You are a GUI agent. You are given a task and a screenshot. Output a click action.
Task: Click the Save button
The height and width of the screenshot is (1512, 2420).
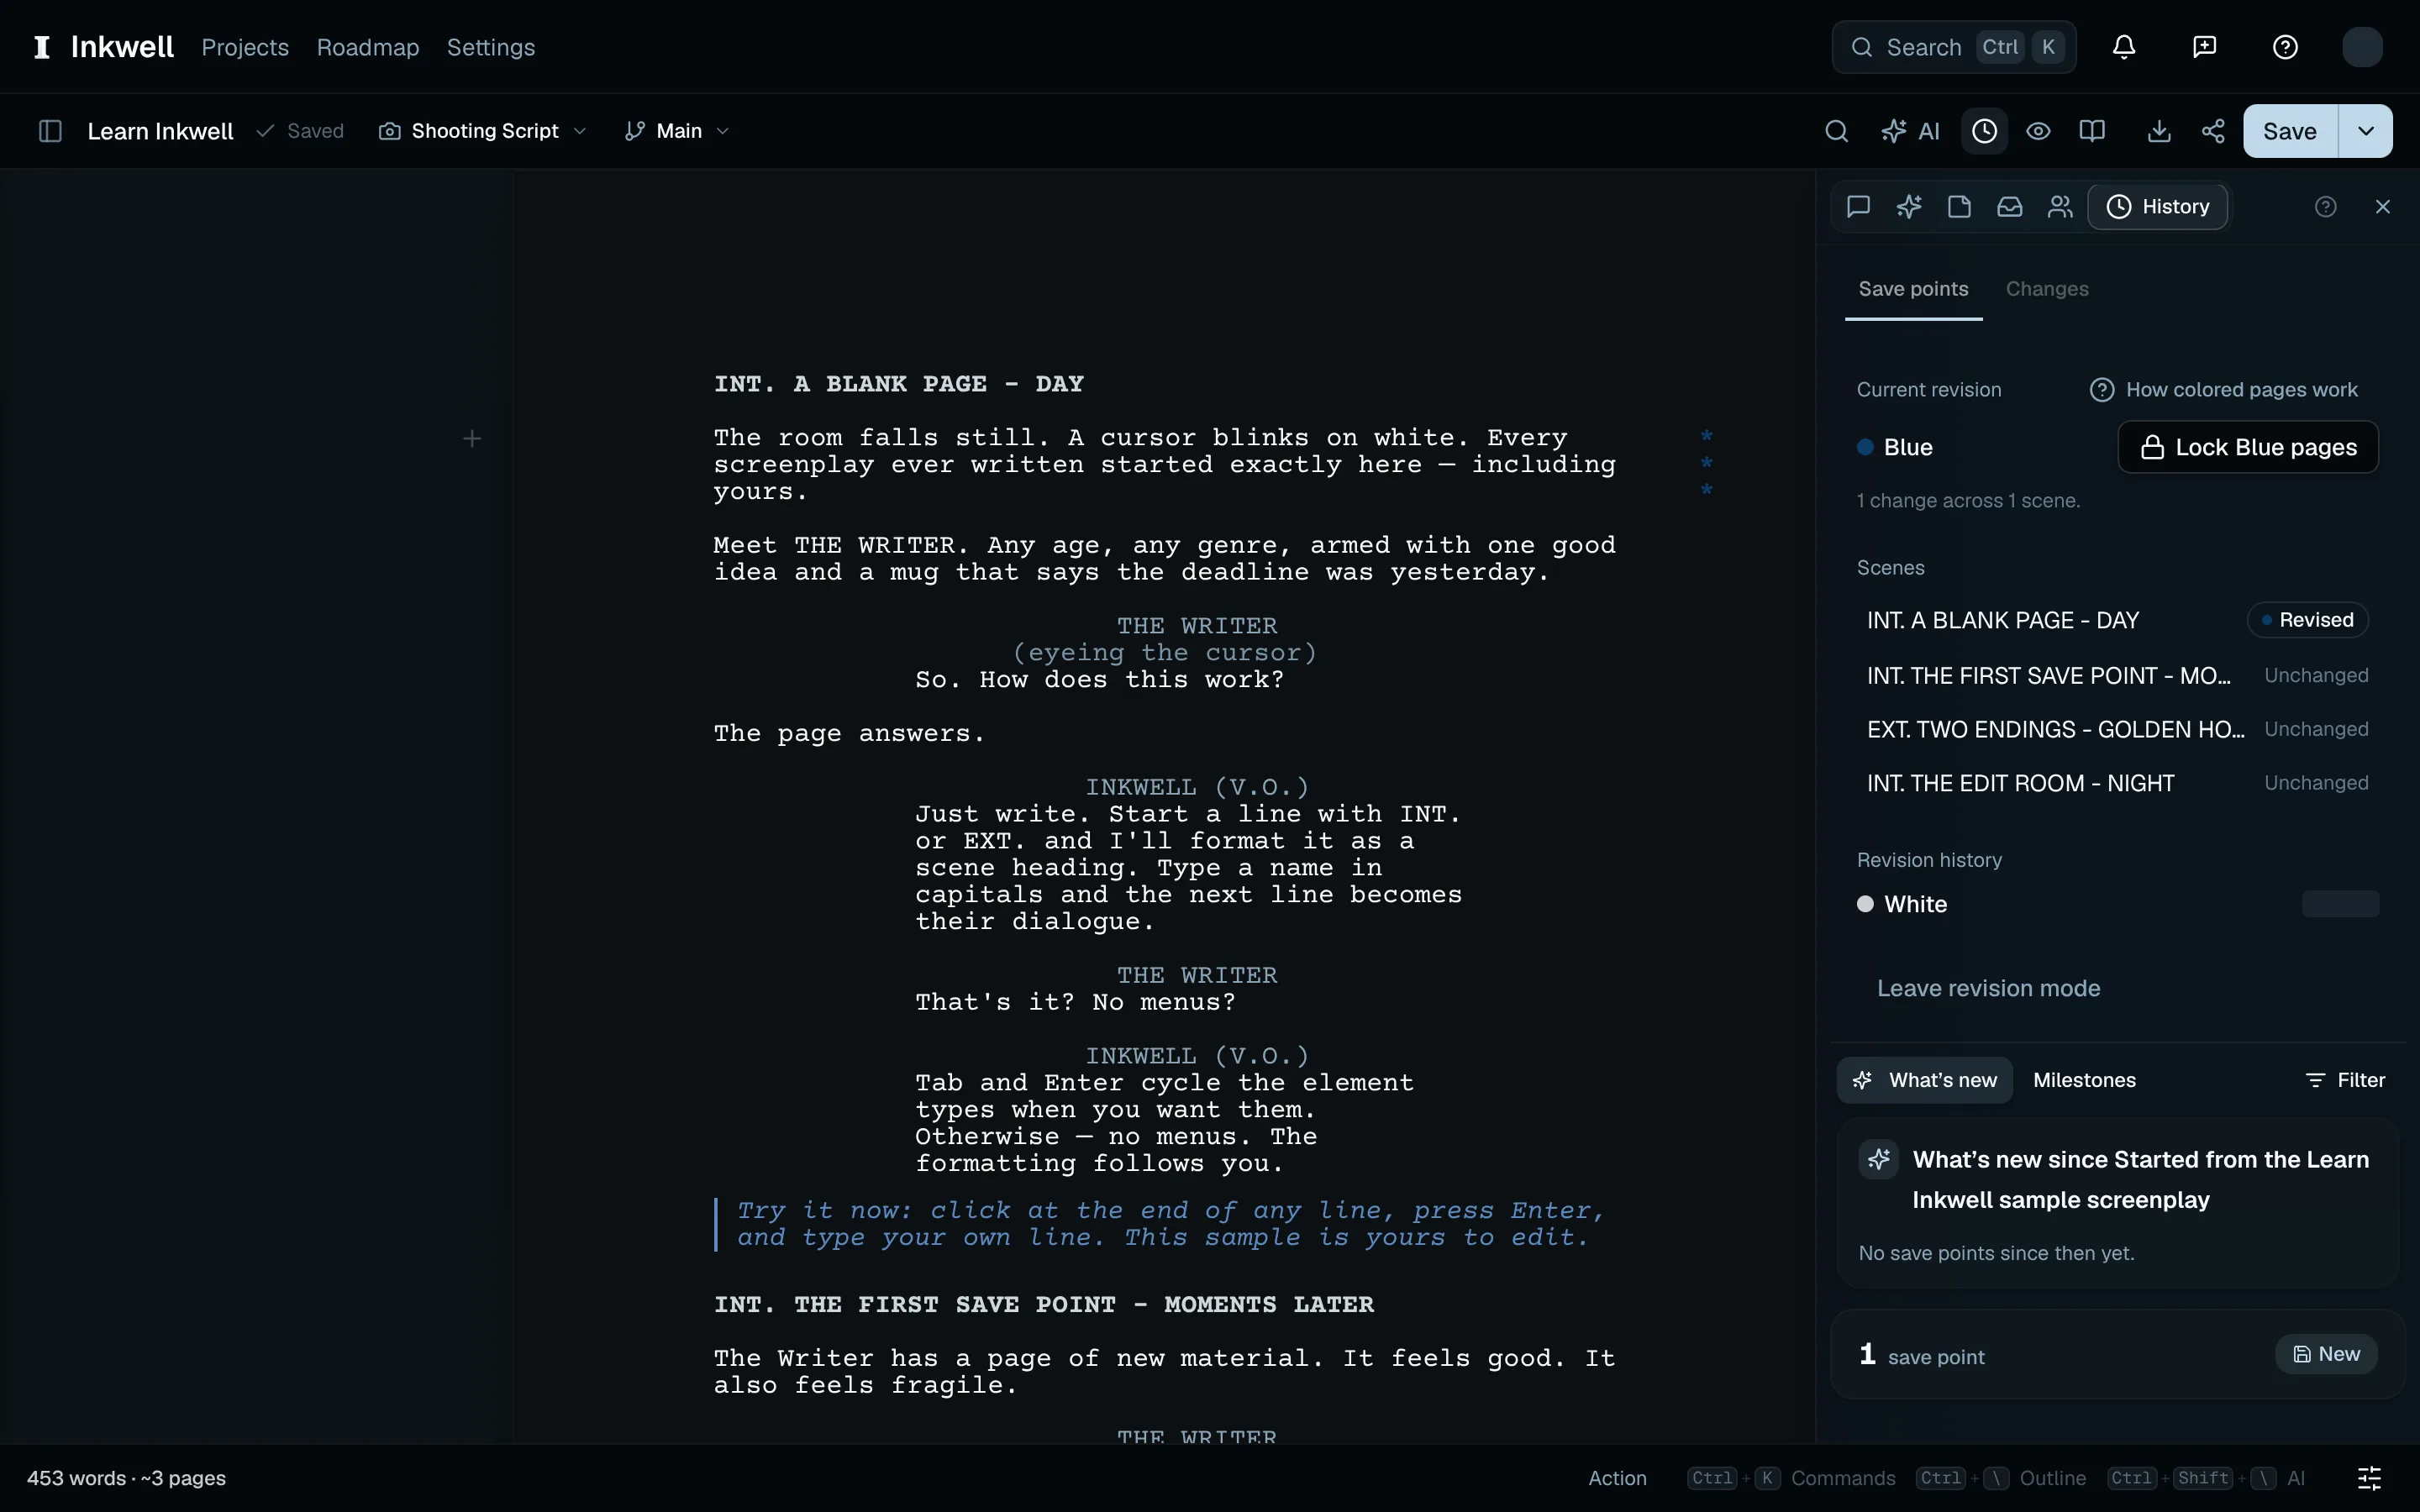[2290, 131]
